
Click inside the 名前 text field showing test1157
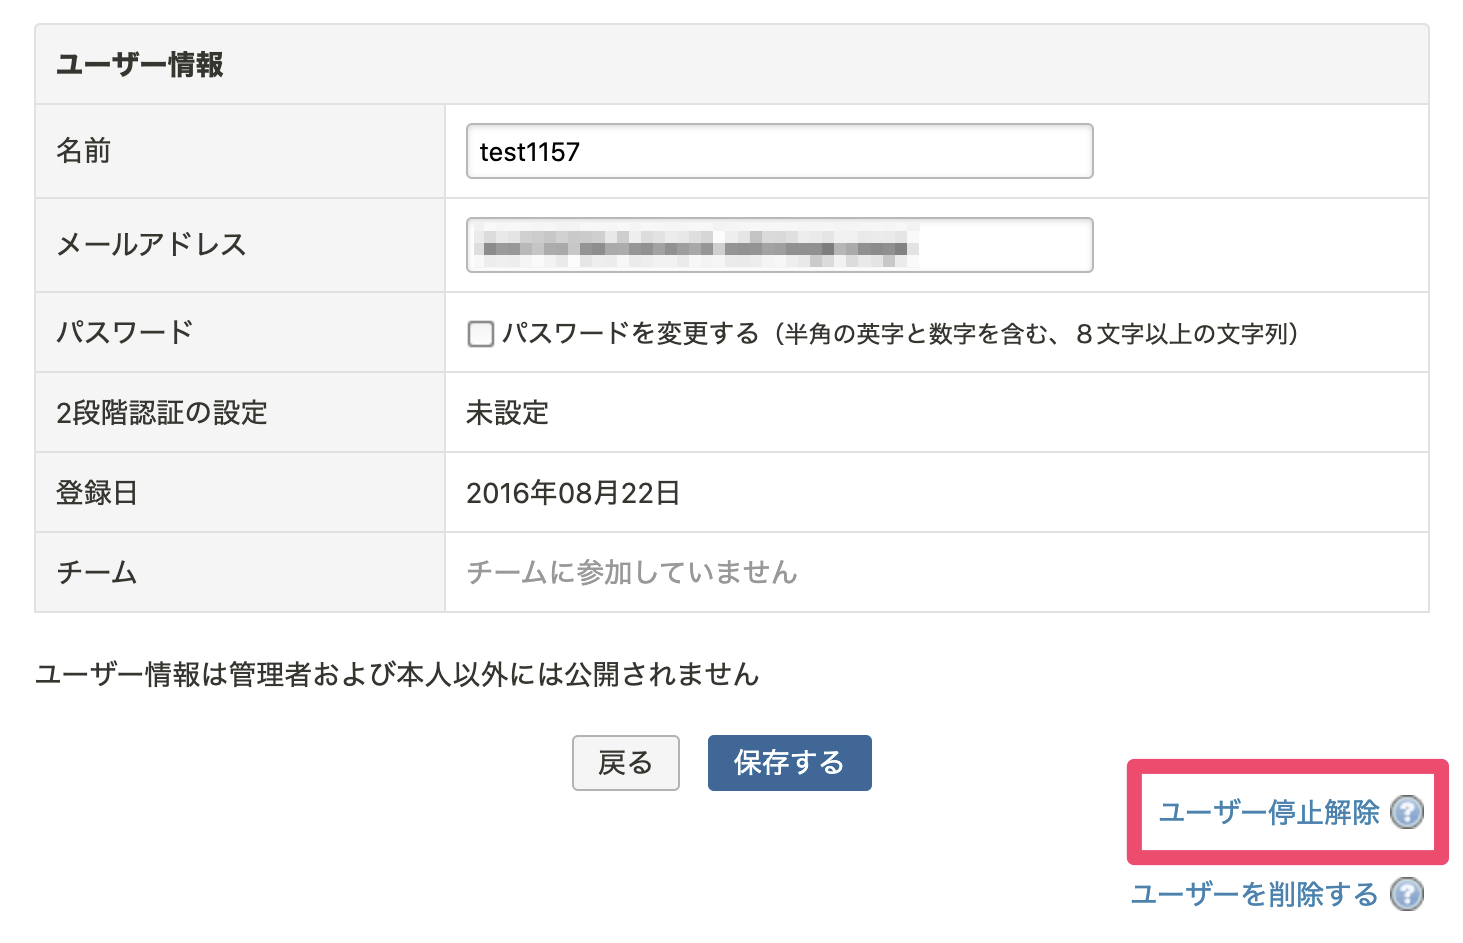coord(779,151)
